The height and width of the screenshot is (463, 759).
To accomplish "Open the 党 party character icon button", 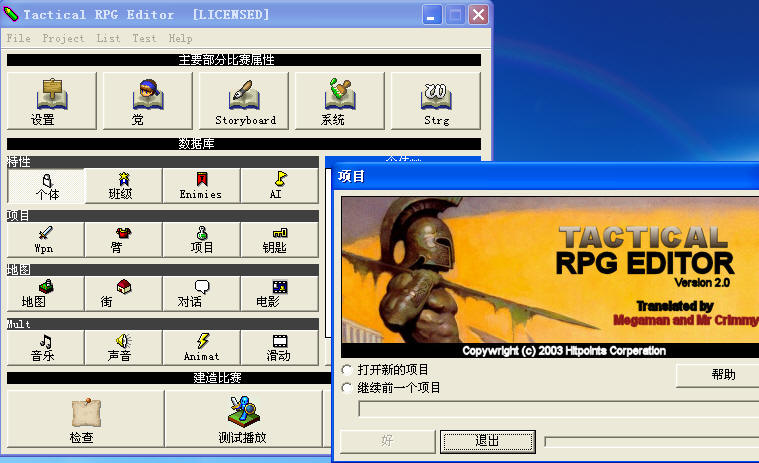I will [148, 101].
